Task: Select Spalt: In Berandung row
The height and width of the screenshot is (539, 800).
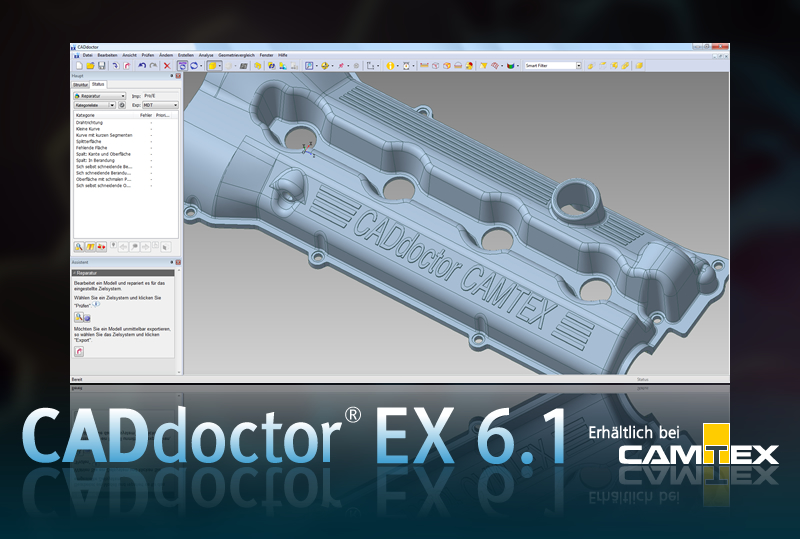Action: 126,160
